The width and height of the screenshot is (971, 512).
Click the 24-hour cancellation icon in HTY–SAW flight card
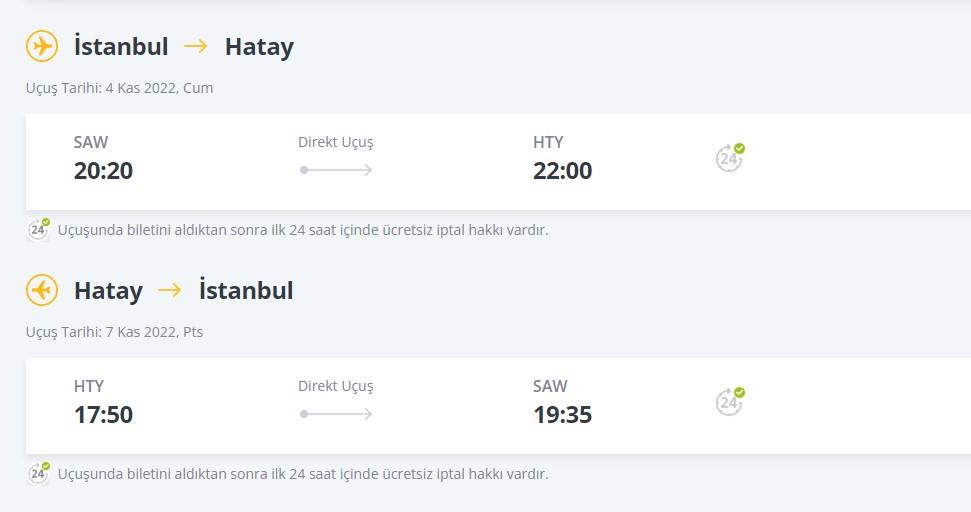730,401
